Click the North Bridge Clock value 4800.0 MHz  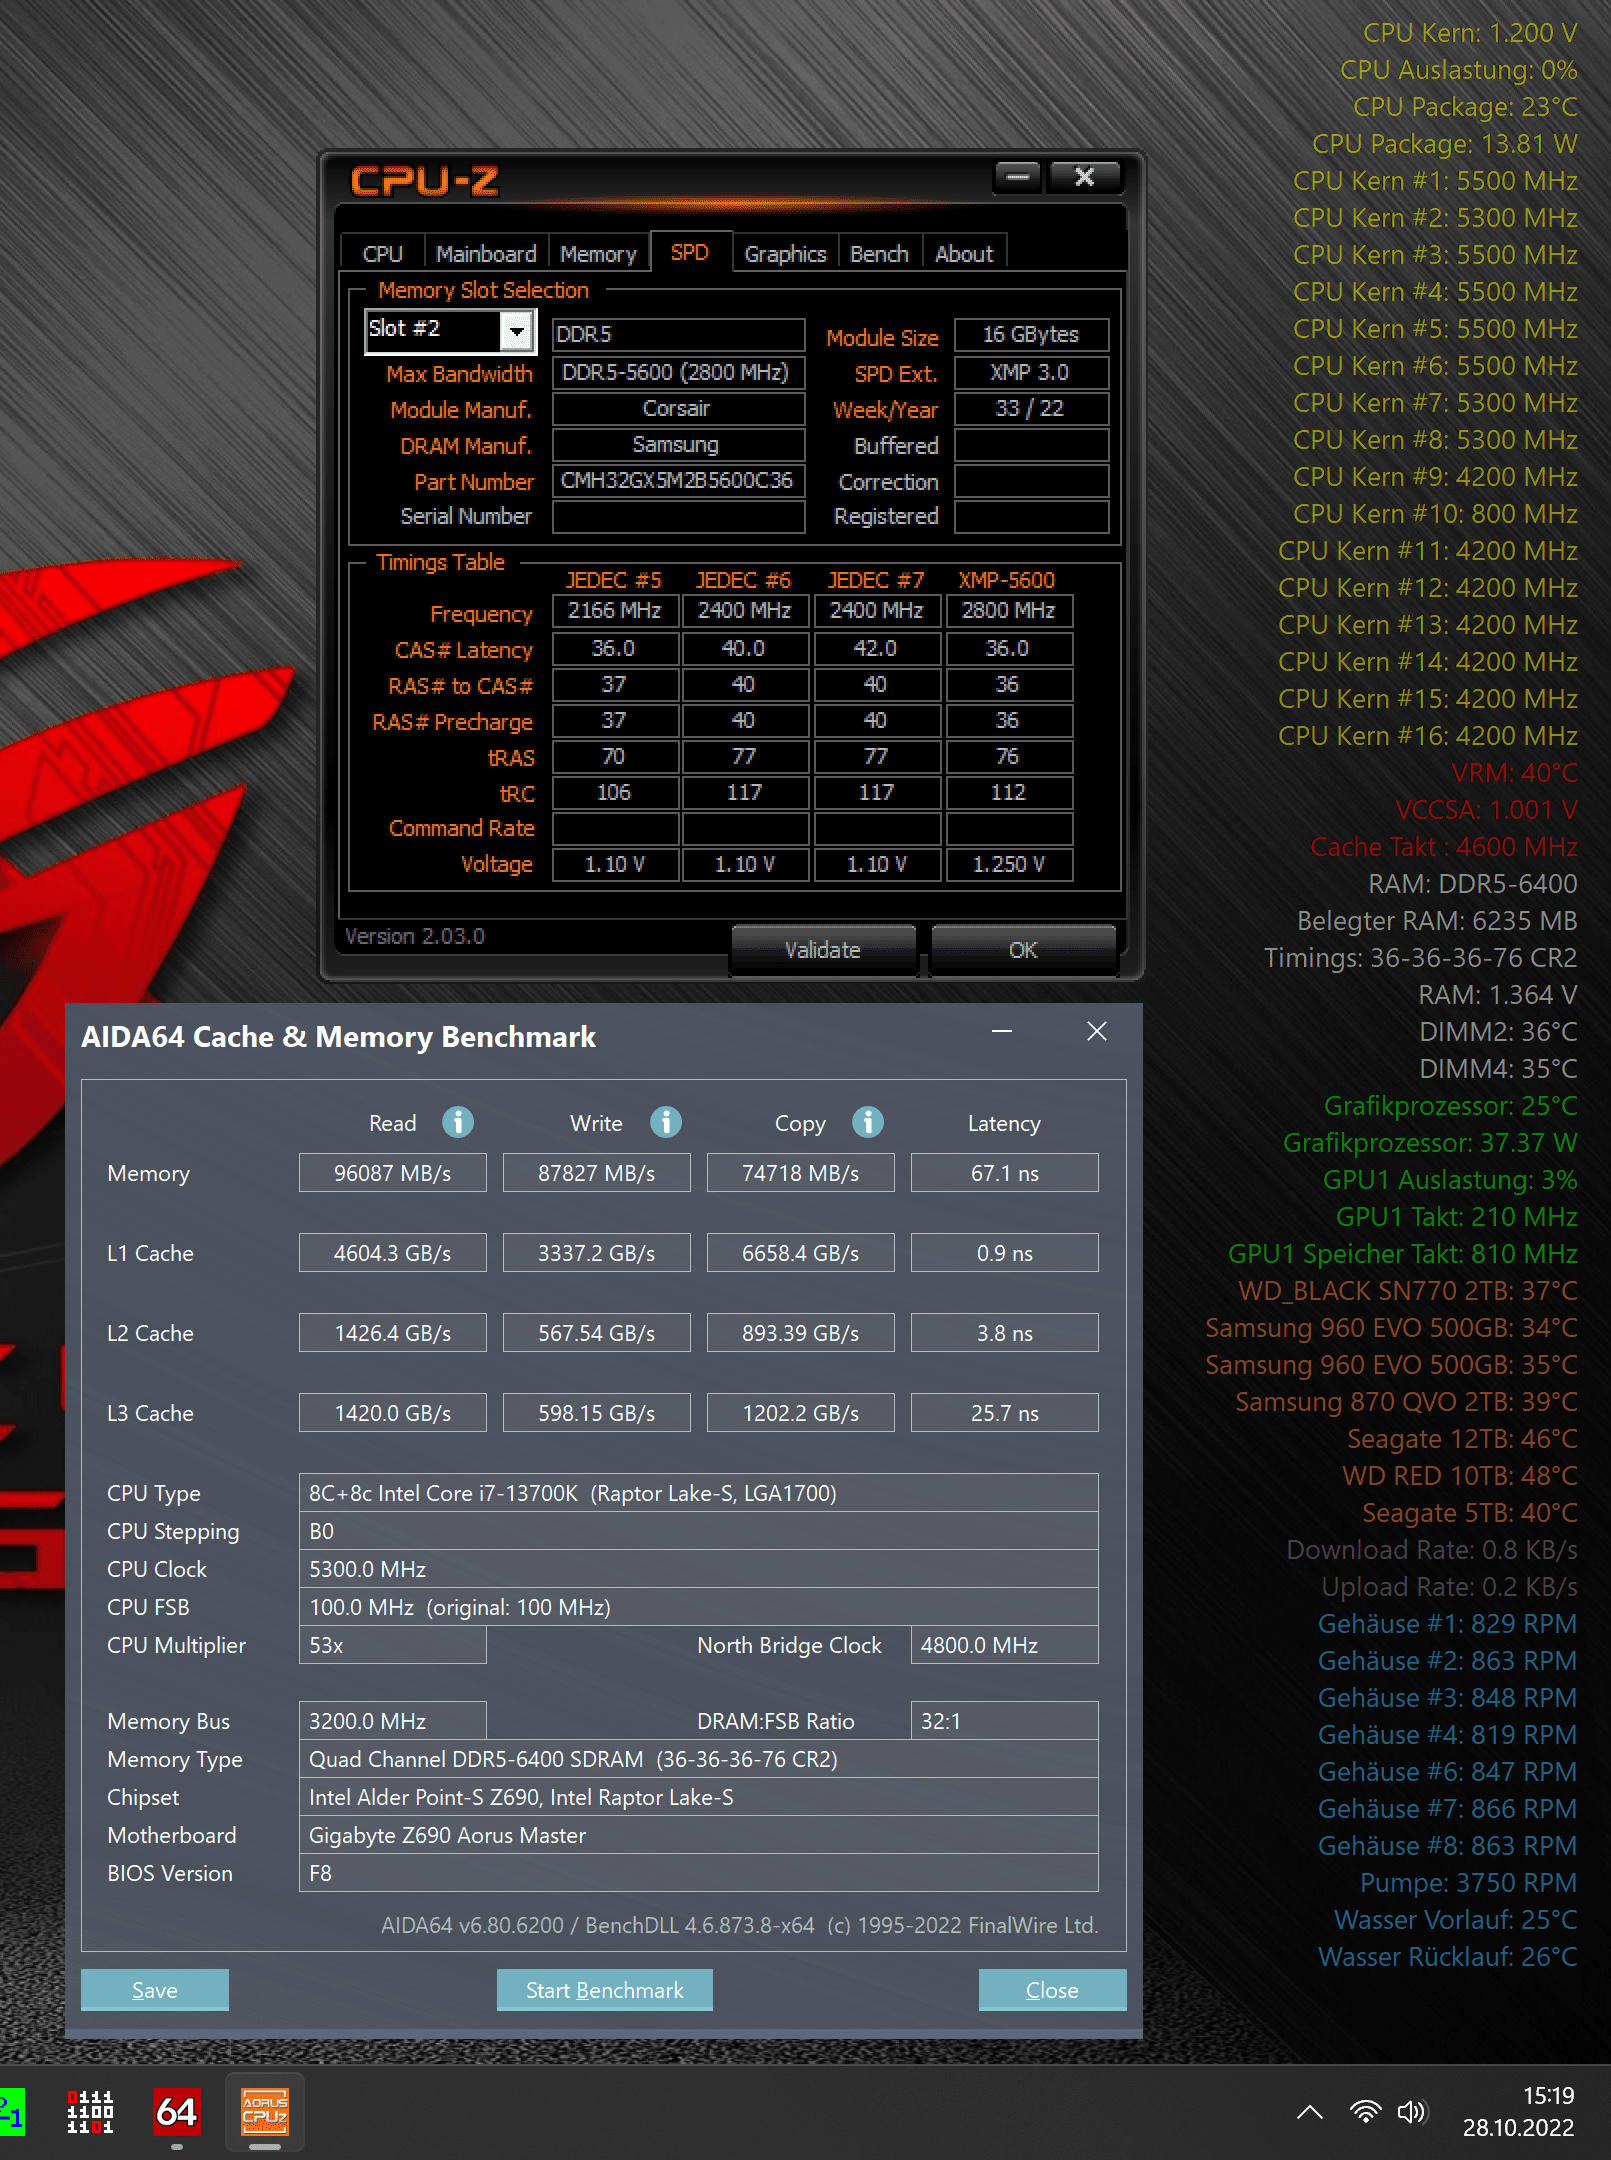(x=1005, y=1645)
